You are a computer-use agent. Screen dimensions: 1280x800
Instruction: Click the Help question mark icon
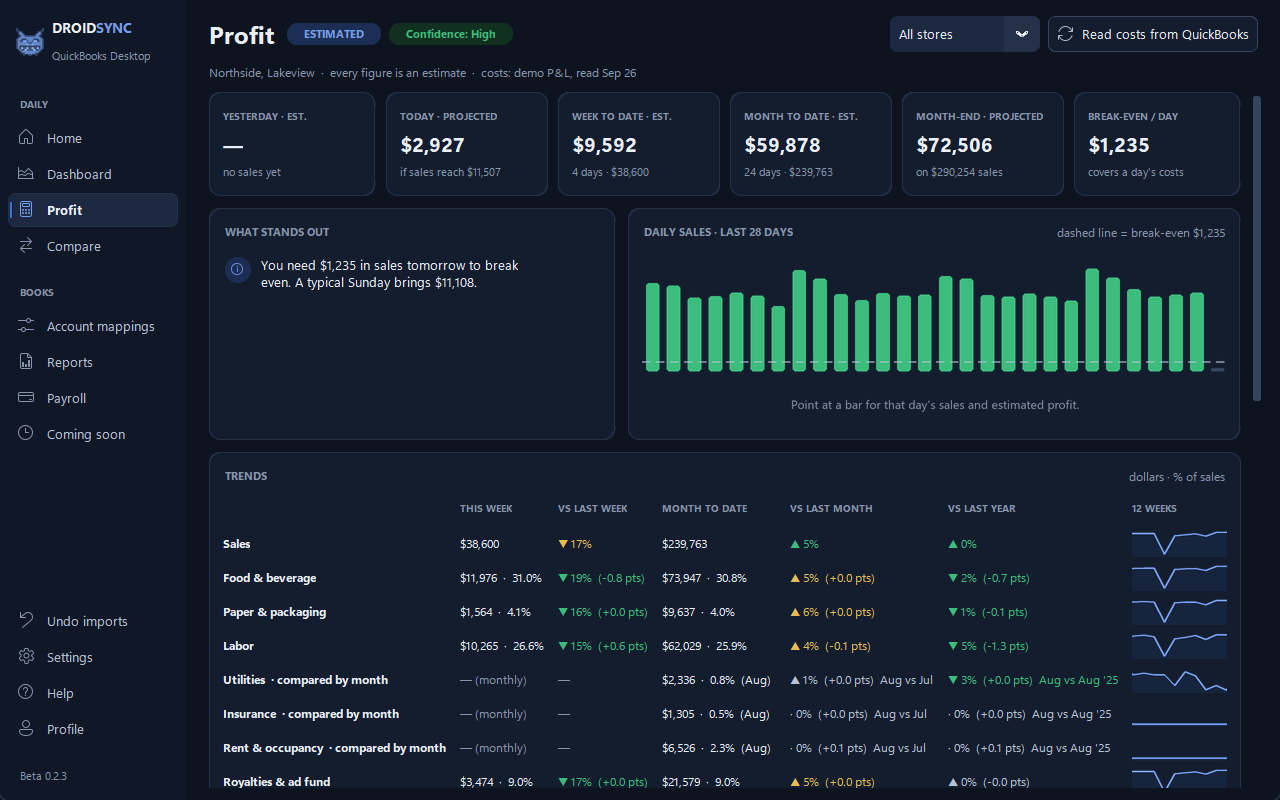pyautogui.click(x=27, y=693)
